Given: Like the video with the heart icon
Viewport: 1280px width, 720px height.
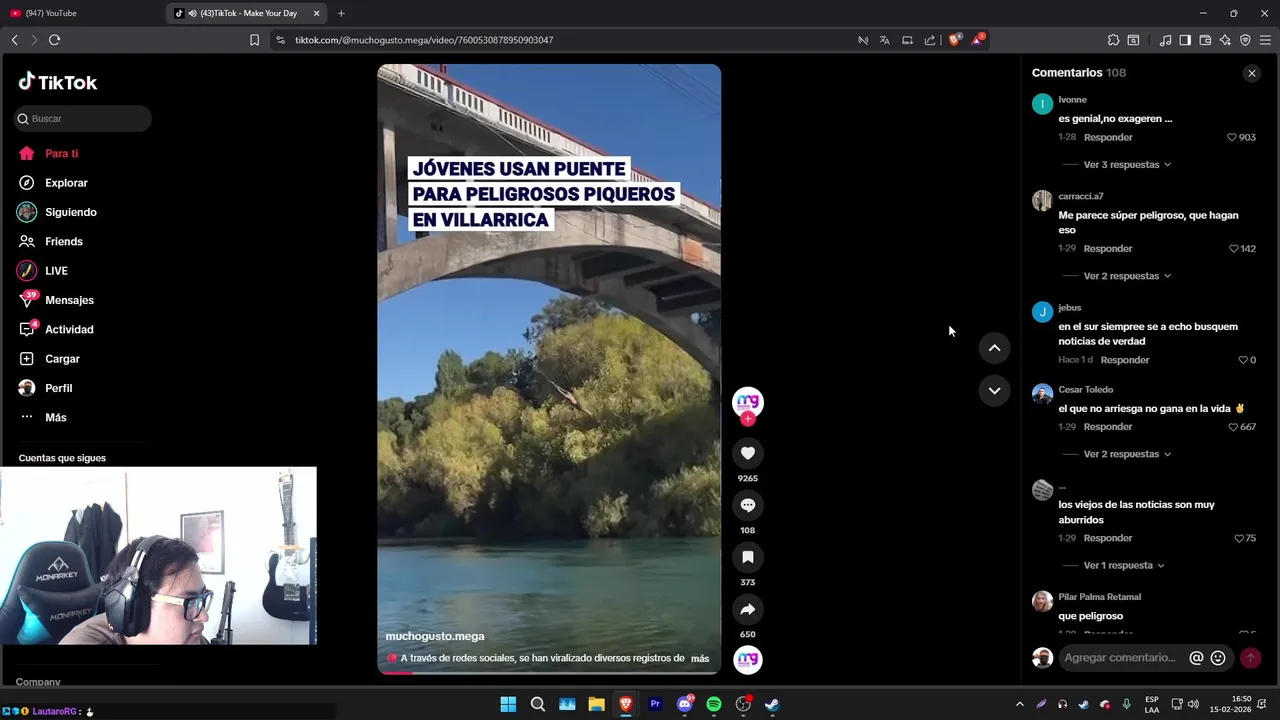Looking at the screenshot, I should pos(747,453).
